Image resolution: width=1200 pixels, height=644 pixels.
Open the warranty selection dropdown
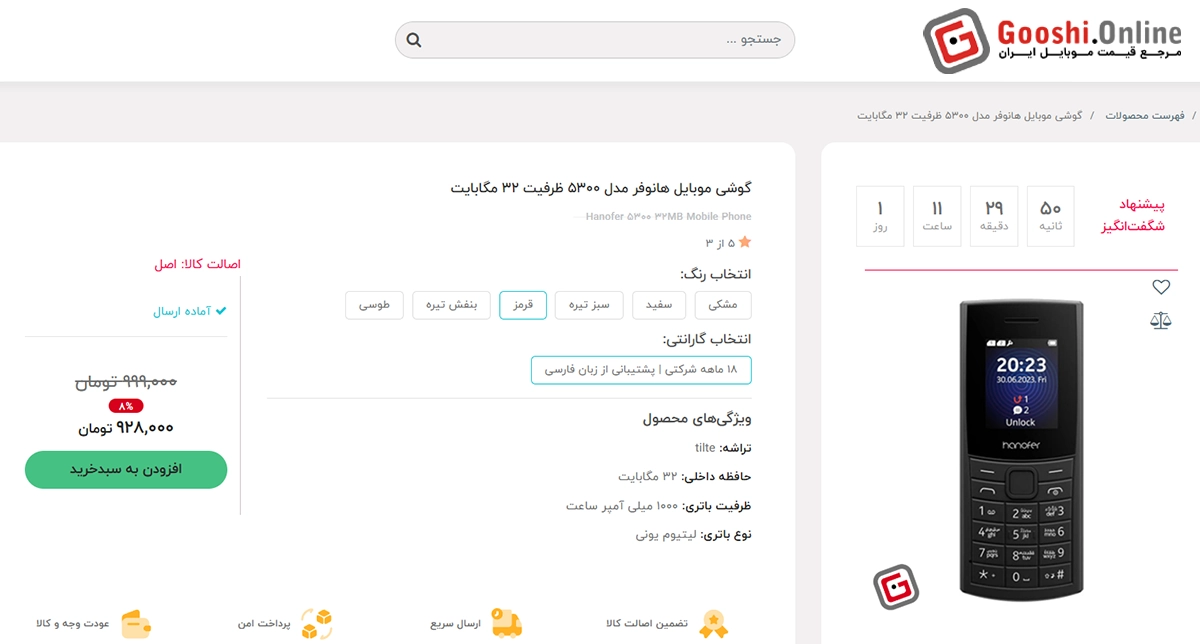[640, 369]
